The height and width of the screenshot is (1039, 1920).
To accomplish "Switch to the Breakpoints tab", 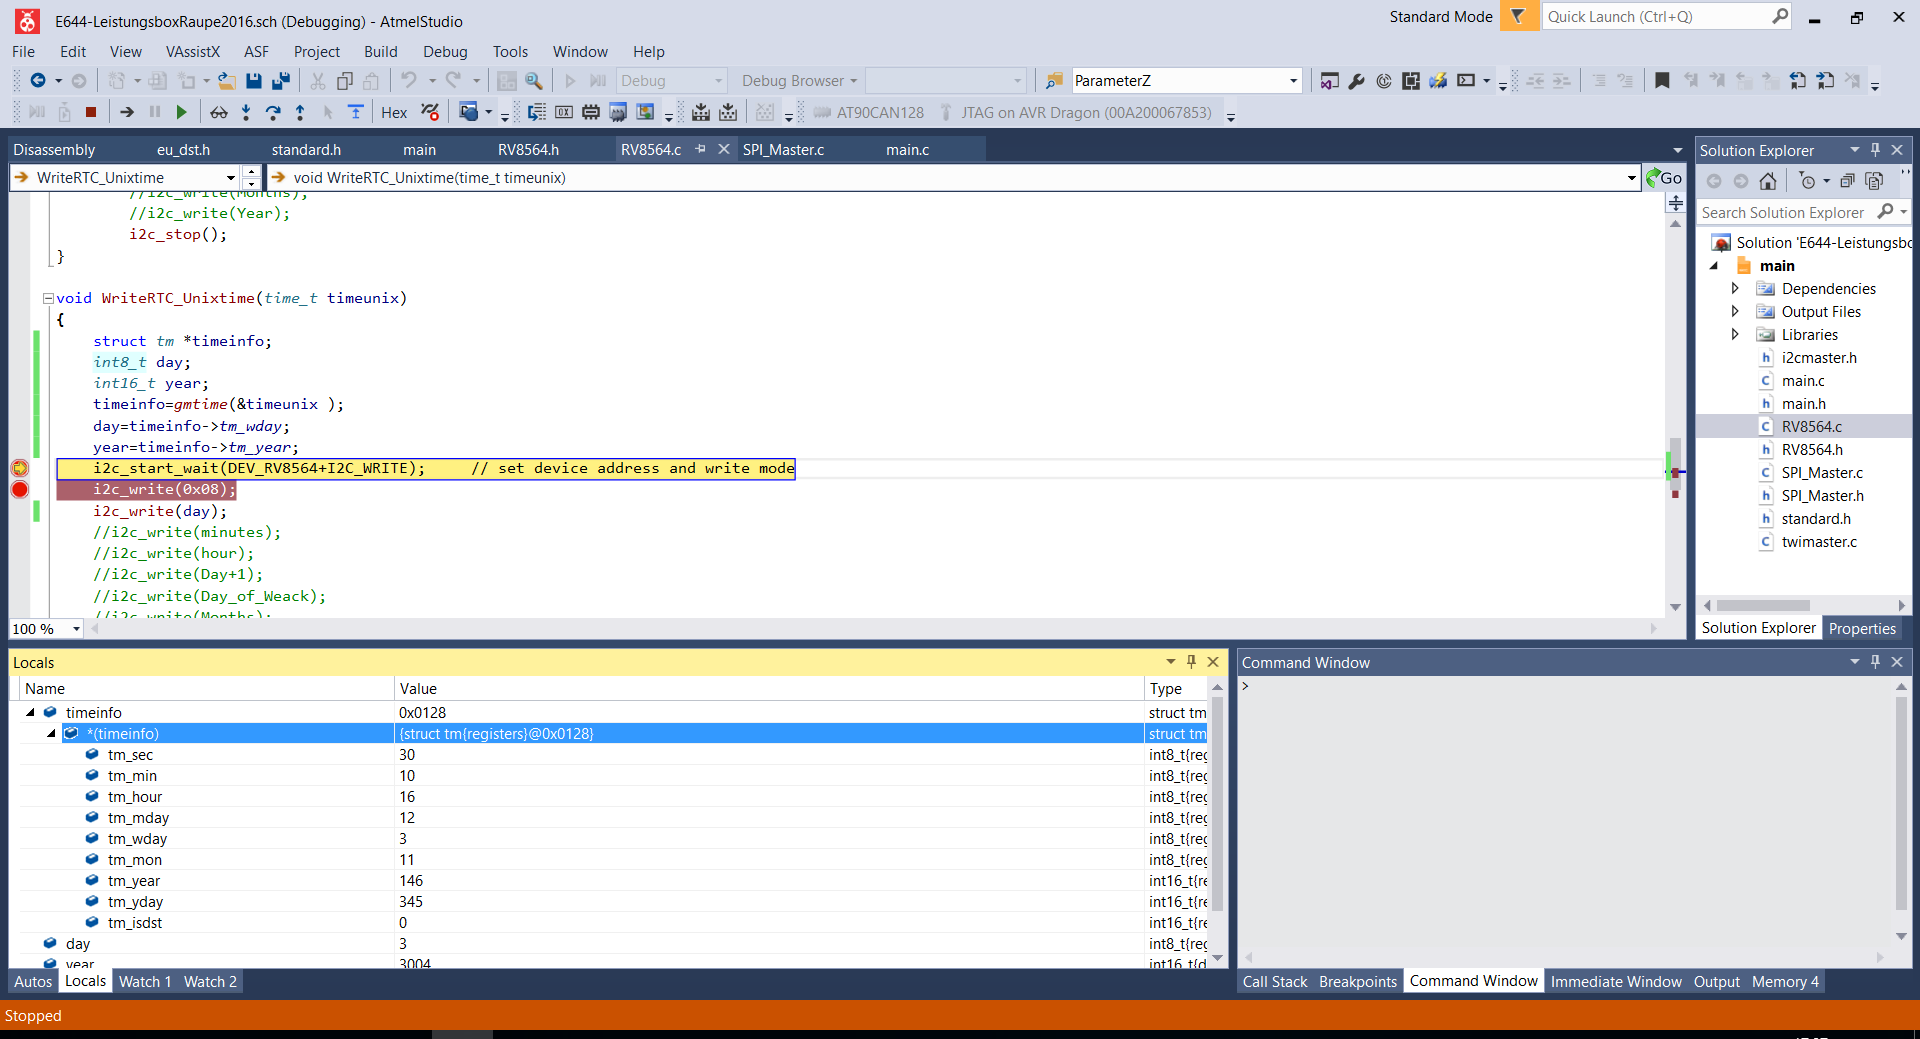I will (1357, 982).
